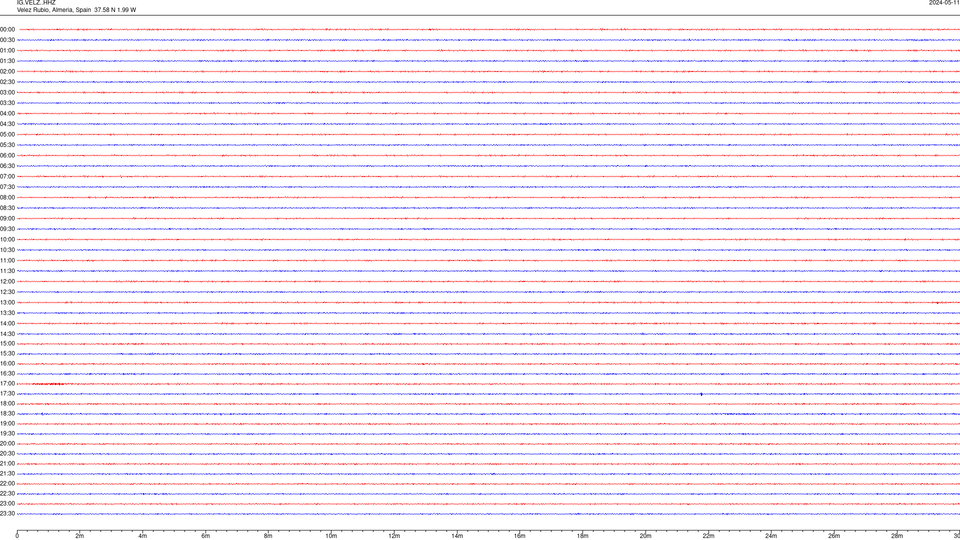Select the 21:30 trace time label
This screenshot has width=960, height=540.
click(x=7, y=474)
